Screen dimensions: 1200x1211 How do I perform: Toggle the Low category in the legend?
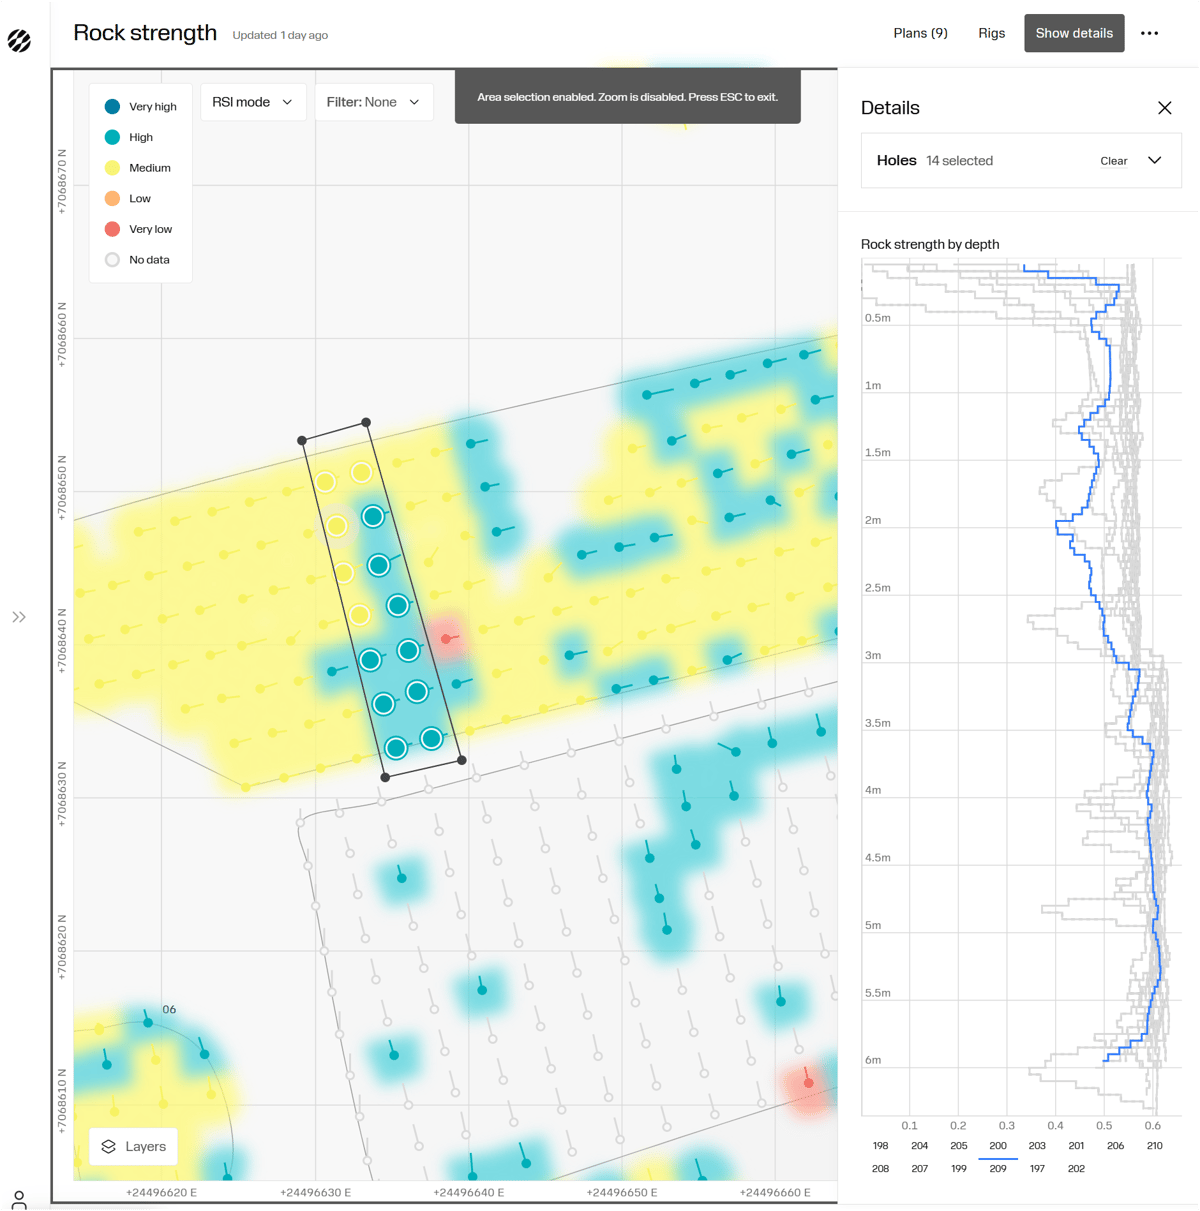point(111,198)
